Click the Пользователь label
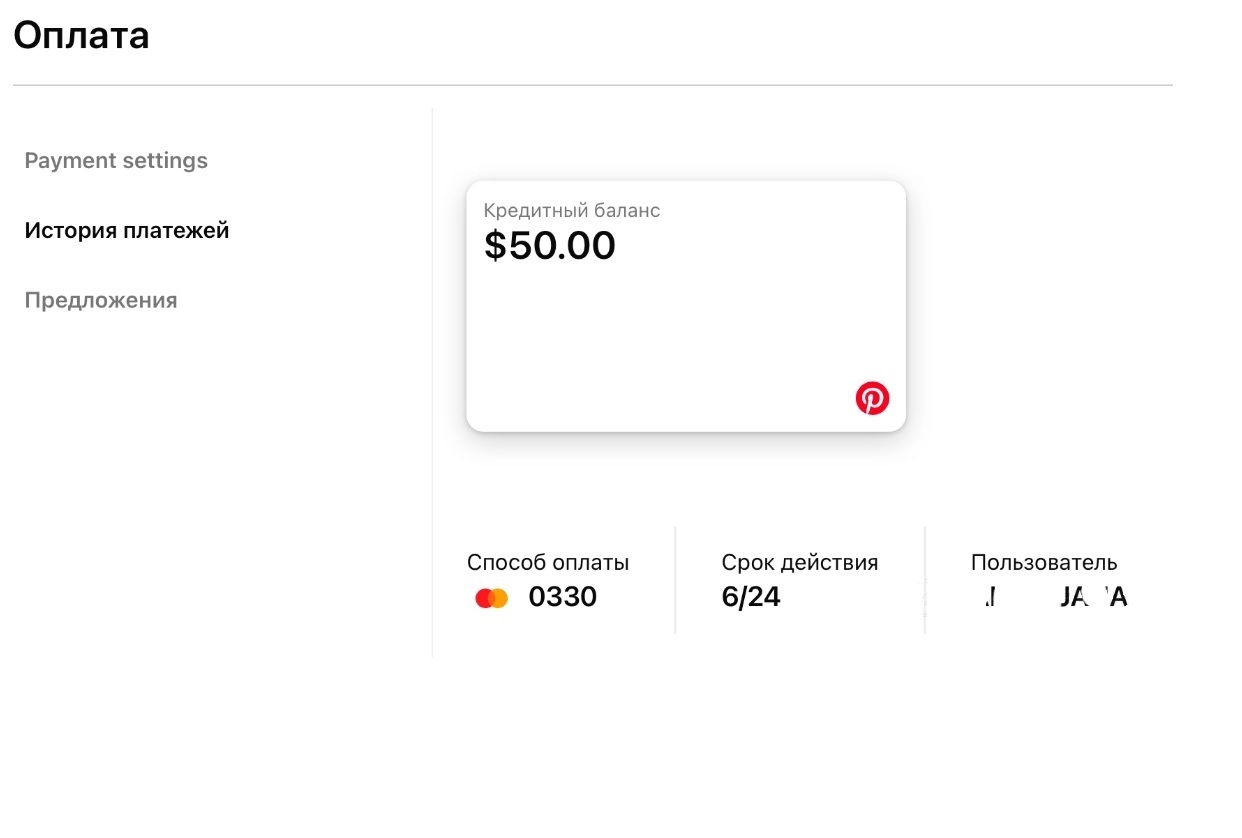This screenshot has width=1242, height=838. pyautogui.click(x=1044, y=563)
